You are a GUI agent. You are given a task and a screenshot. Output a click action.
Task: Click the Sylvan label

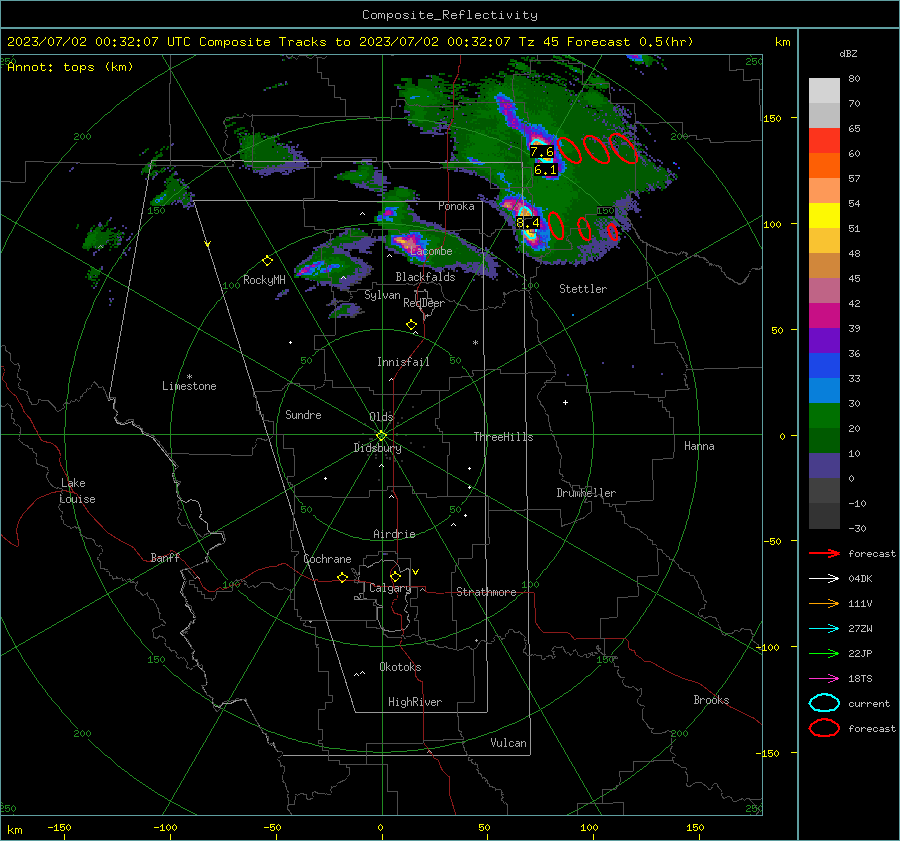click(x=382, y=295)
